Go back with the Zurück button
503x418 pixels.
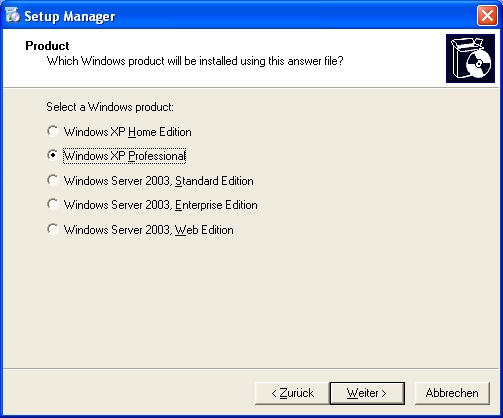pos(292,393)
